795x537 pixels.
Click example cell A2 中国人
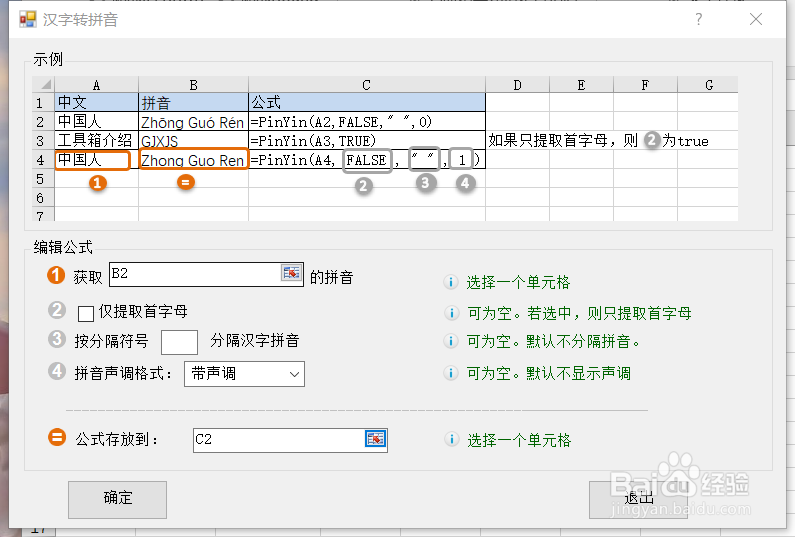pos(96,121)
